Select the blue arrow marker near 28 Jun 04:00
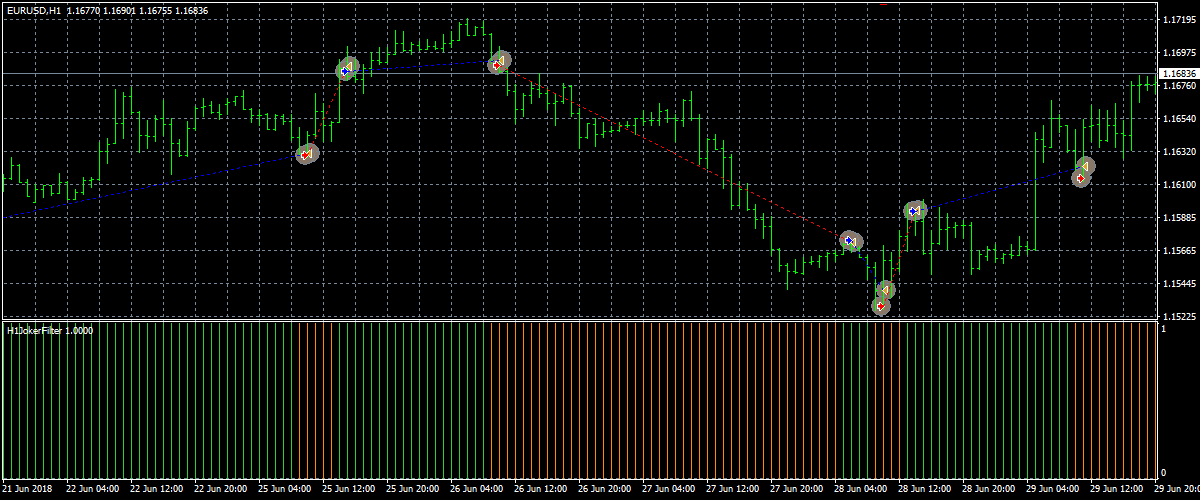Image resolution: width=1200 pixels, height=500 pixels. (x=848, y=240)
